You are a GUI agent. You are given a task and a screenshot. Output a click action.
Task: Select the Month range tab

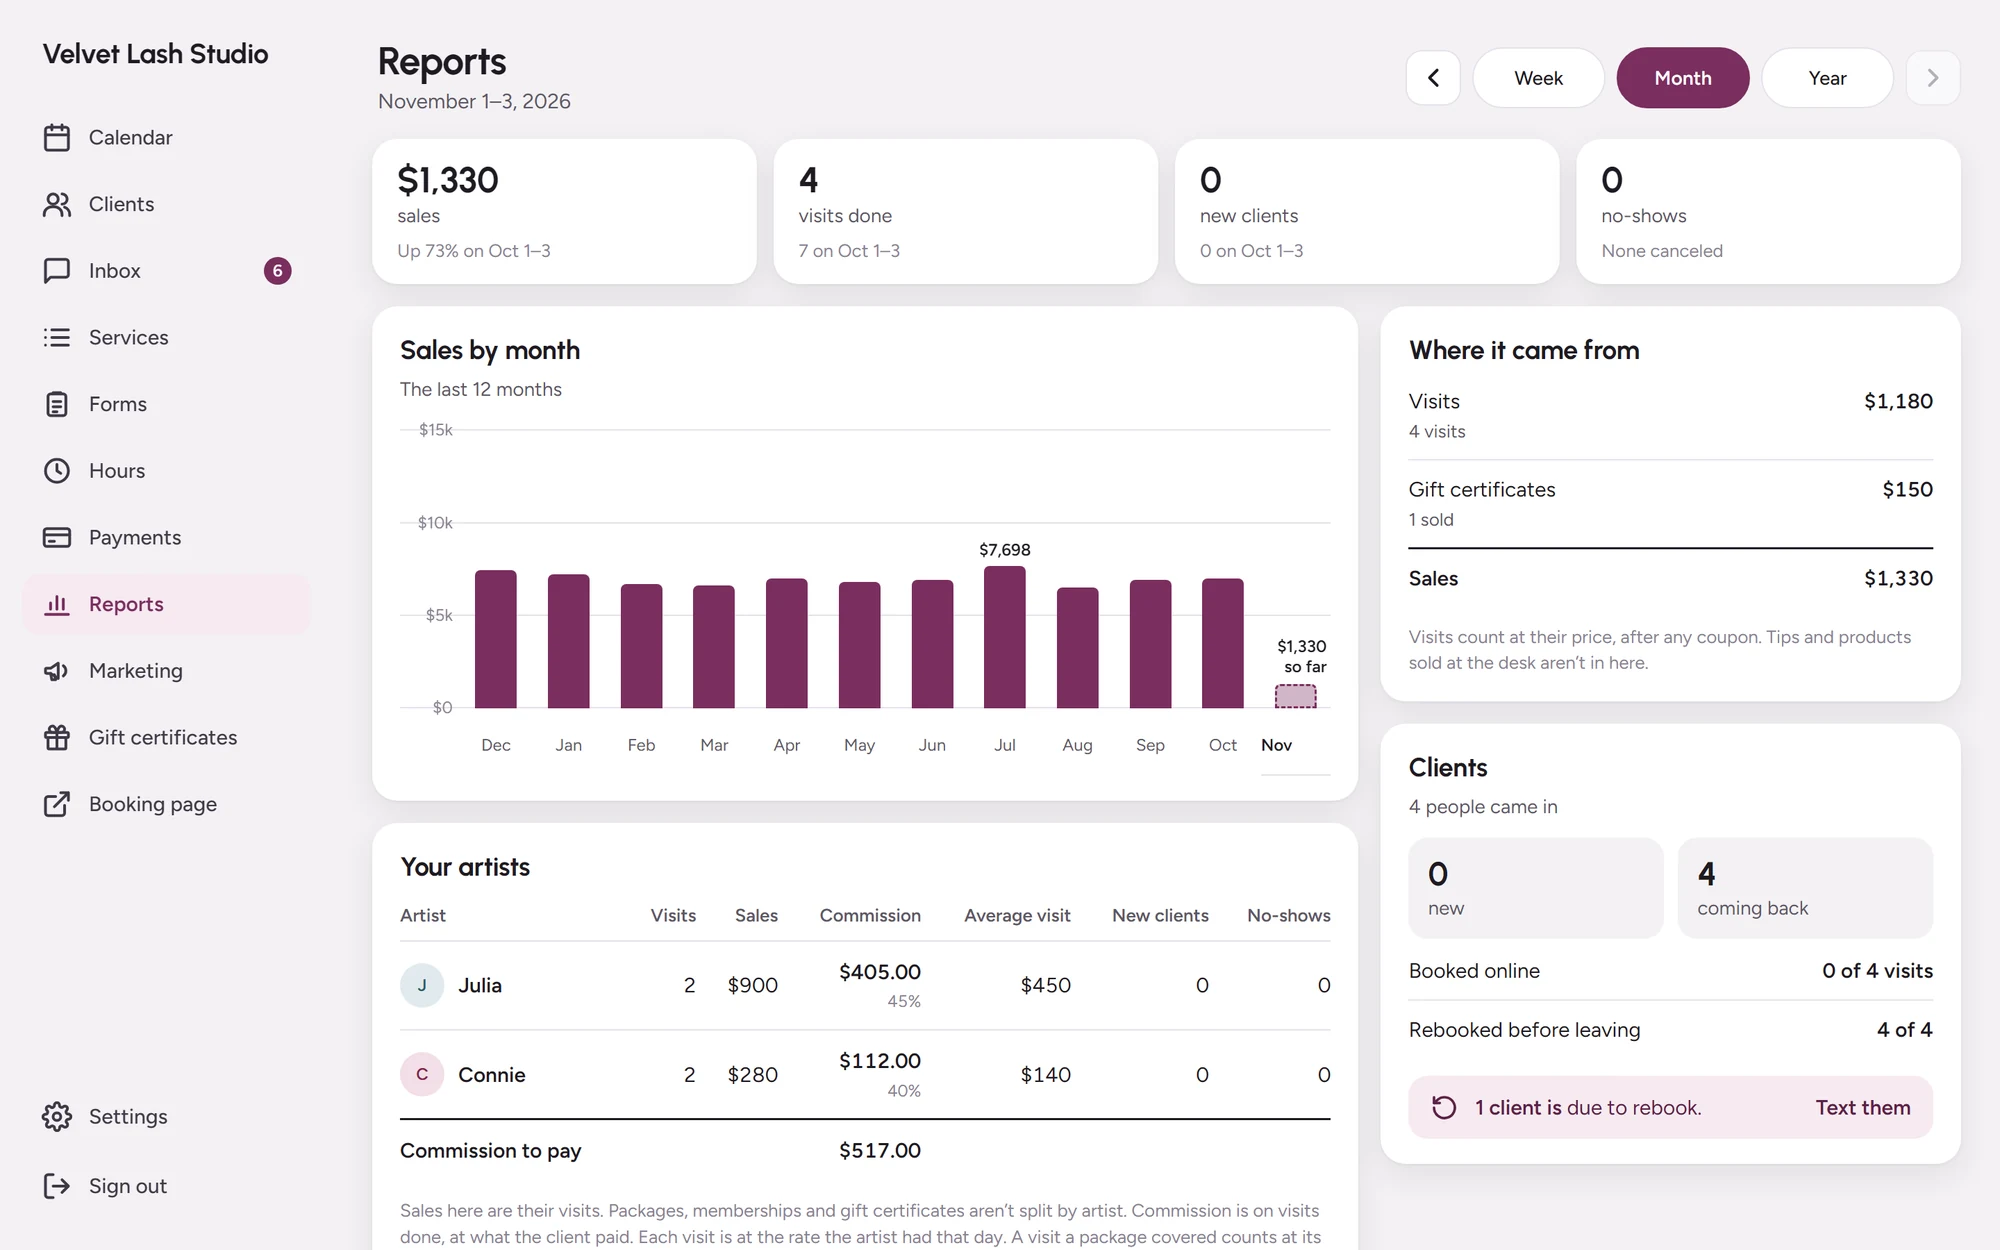pyautogui.click(x=1683, y=78)
